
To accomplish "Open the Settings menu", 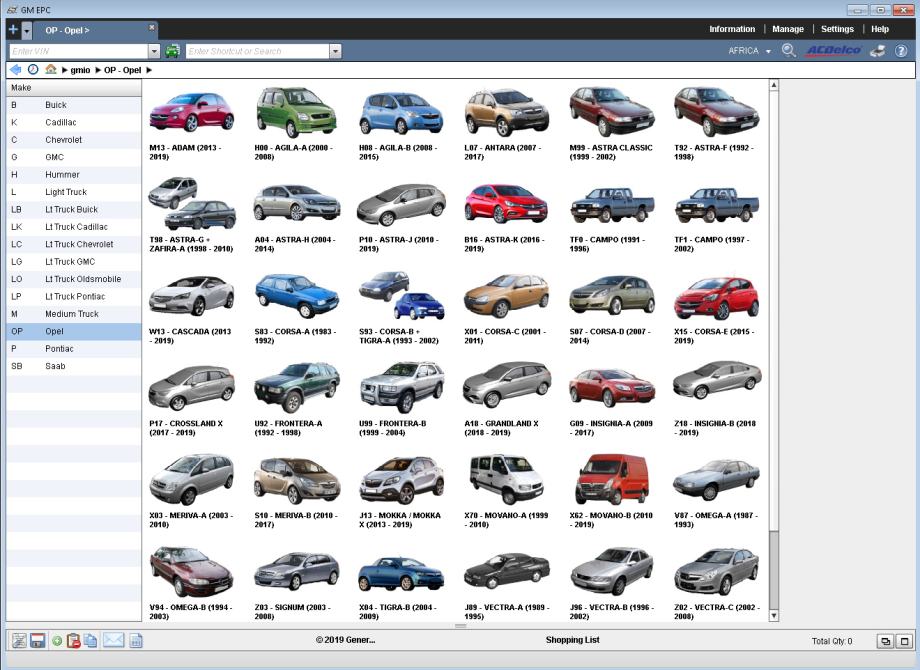I will click(x=837, y=29).
